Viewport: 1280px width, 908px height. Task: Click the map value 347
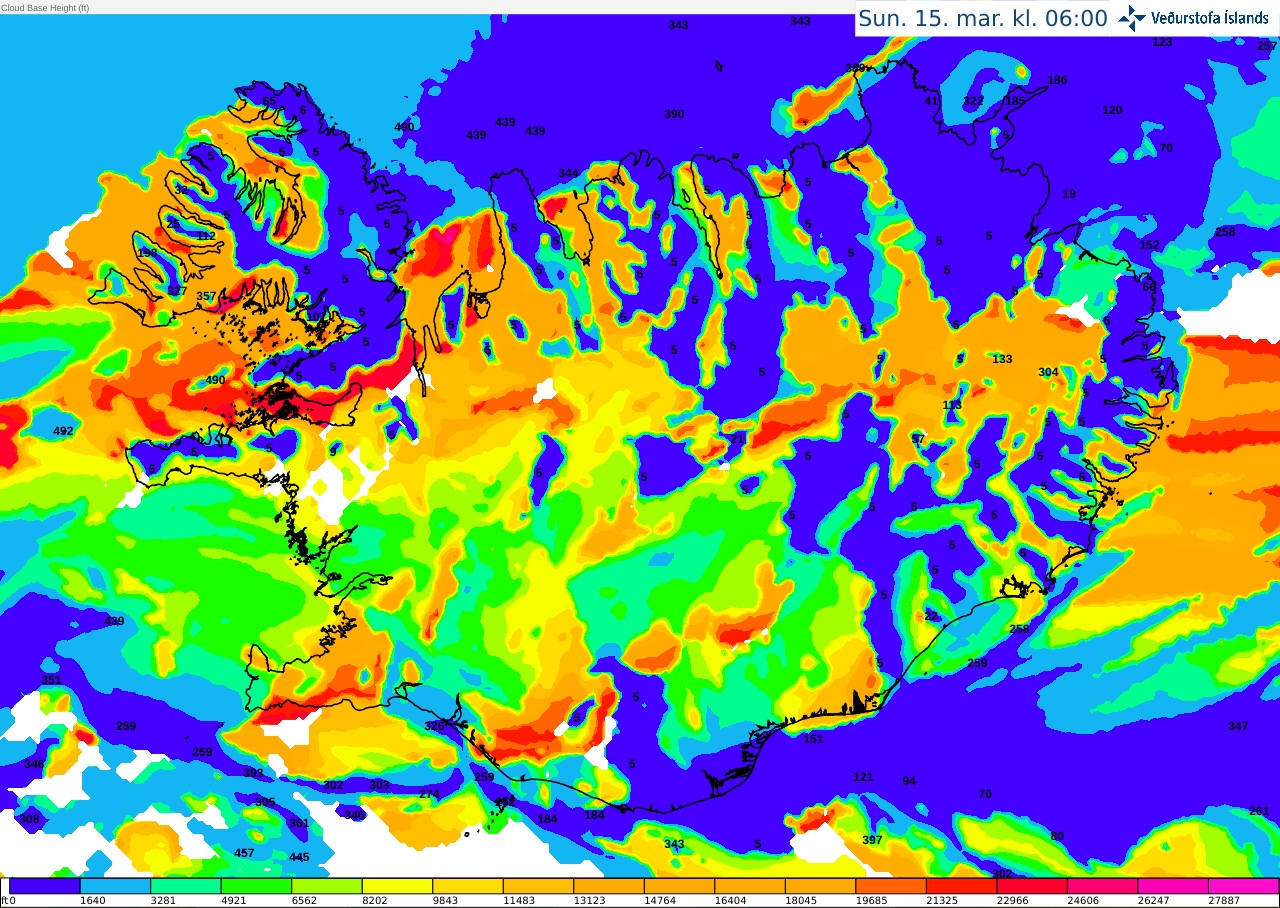tap(1238, 726)
